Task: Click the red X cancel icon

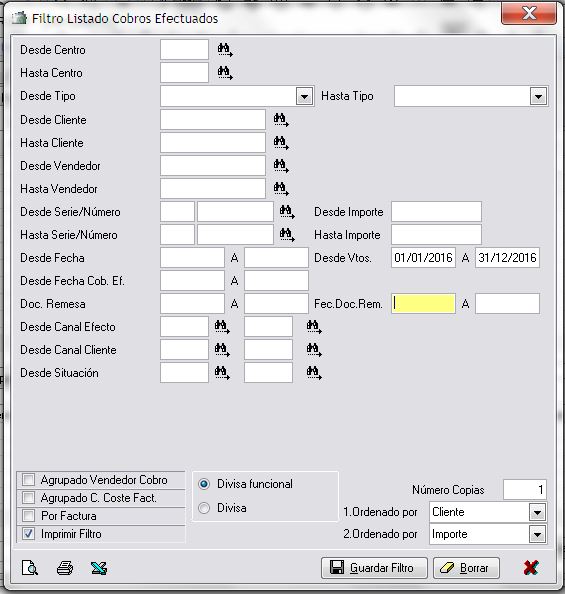Action: pyautogui.click(x=531, y=567)
